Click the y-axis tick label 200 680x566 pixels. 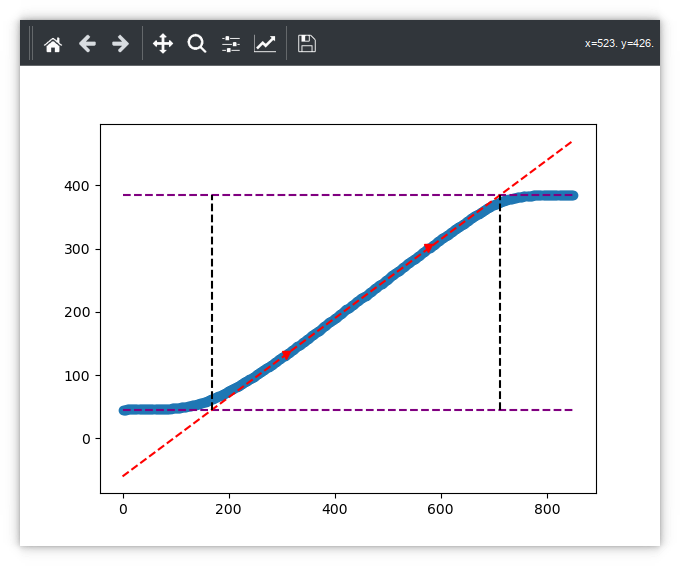pos(78,312)
